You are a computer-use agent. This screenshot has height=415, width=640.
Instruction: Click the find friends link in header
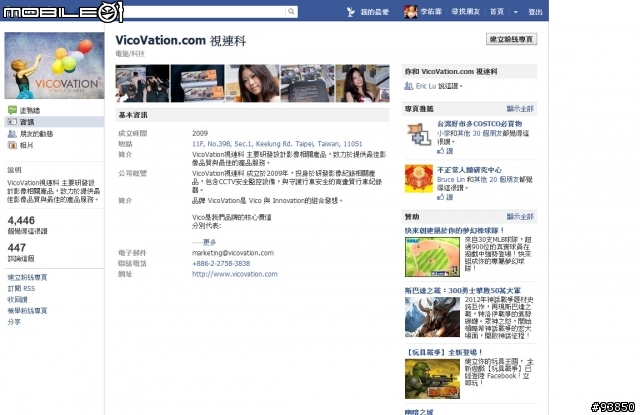[x=465, y=11]
